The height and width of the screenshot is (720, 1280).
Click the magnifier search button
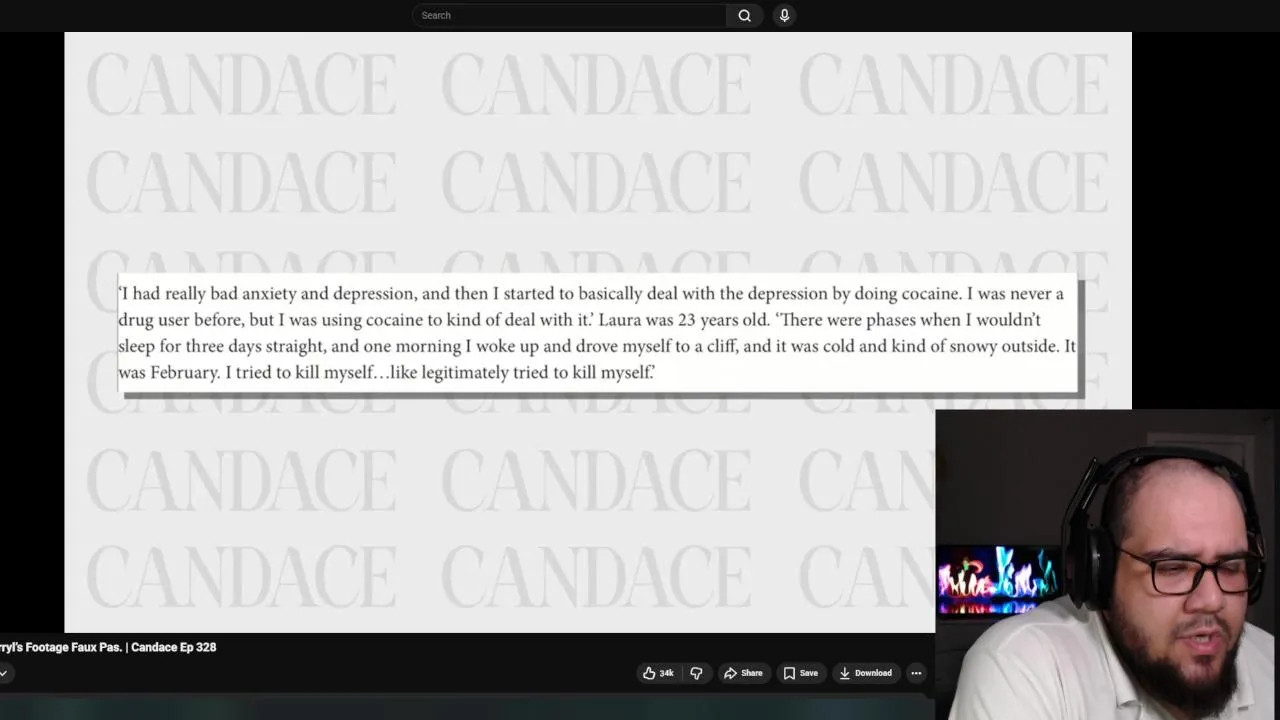pos(744,15)
